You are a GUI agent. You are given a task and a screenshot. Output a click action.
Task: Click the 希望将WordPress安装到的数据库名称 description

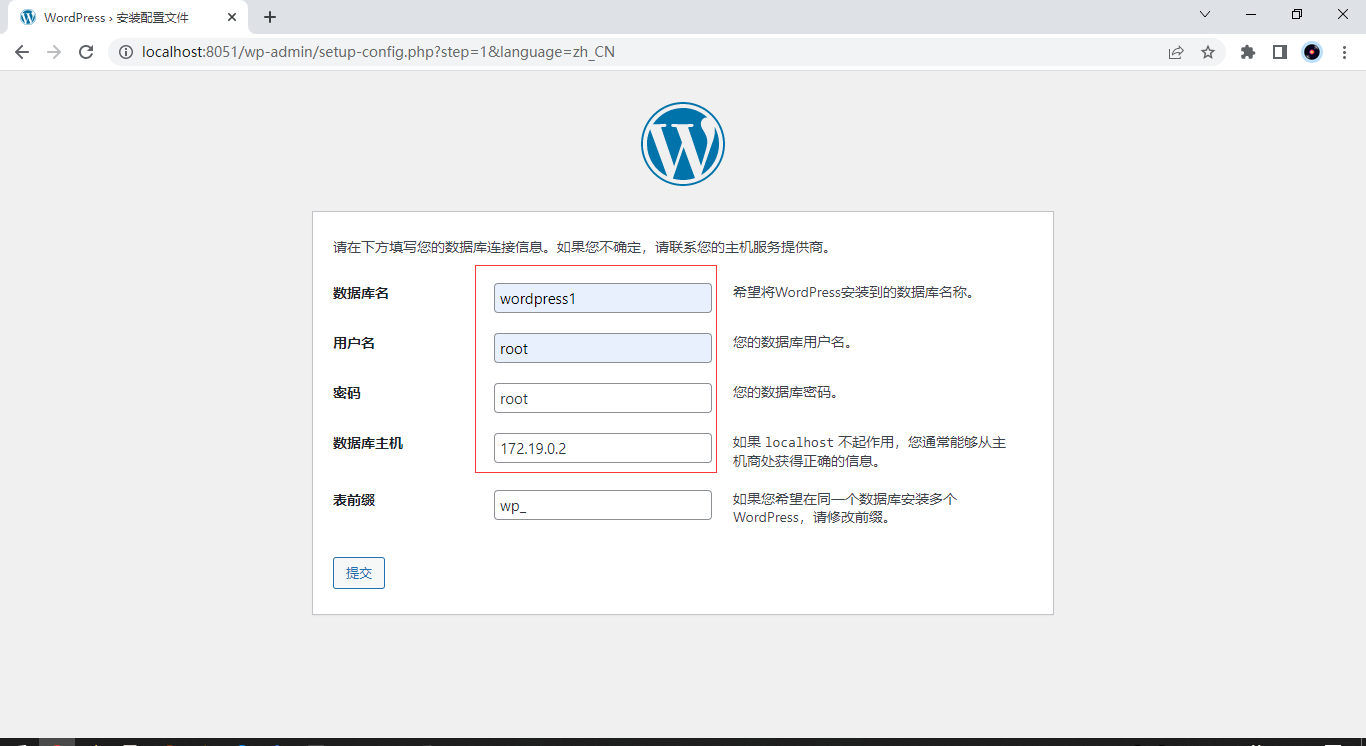coord(853,293)
